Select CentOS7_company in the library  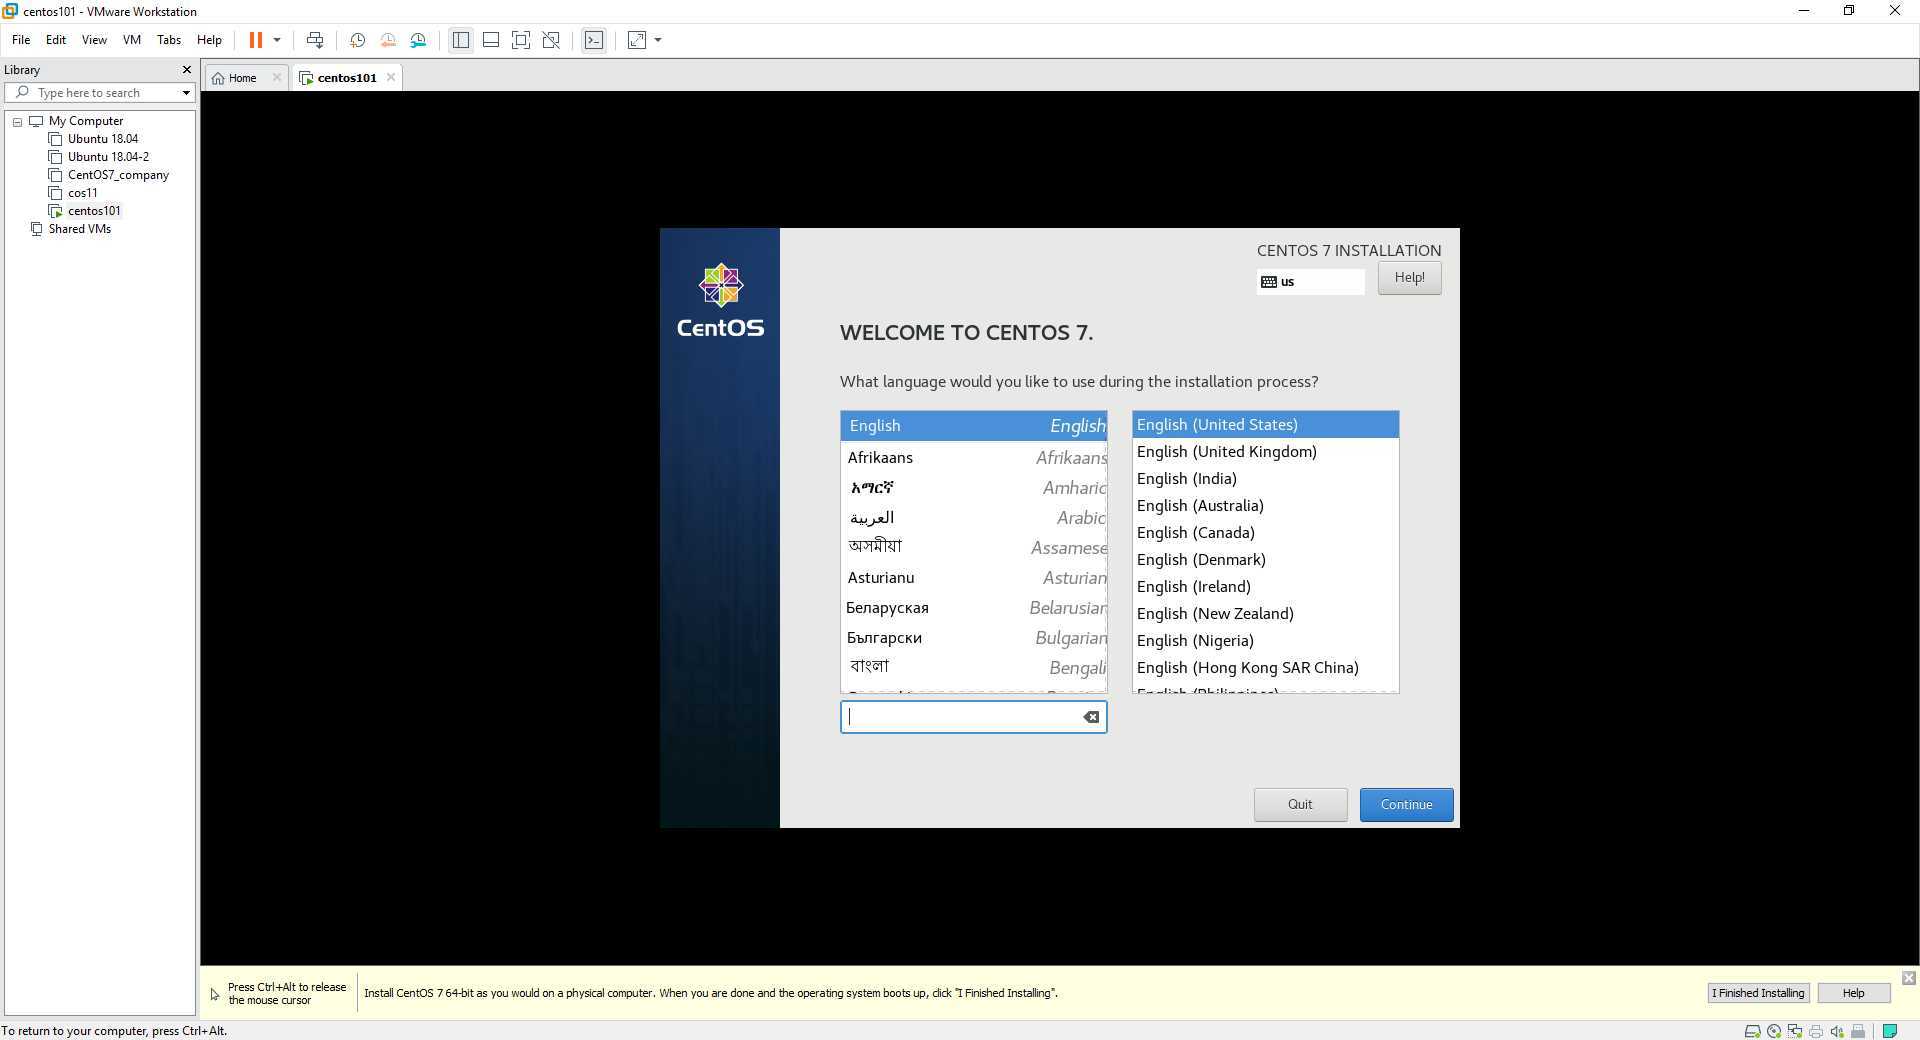click(x=118, y=175)
